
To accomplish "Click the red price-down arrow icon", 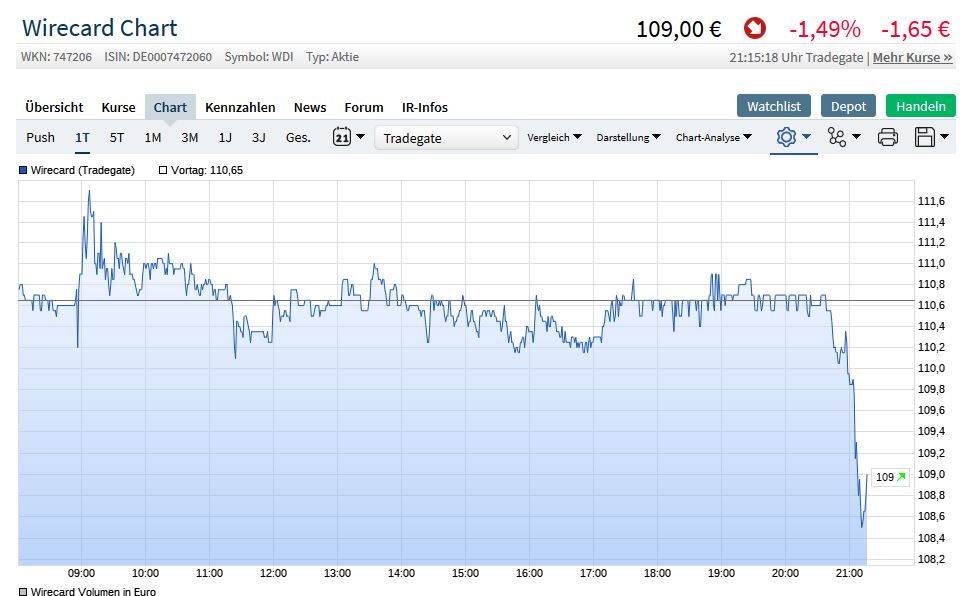I will [755, 29].
